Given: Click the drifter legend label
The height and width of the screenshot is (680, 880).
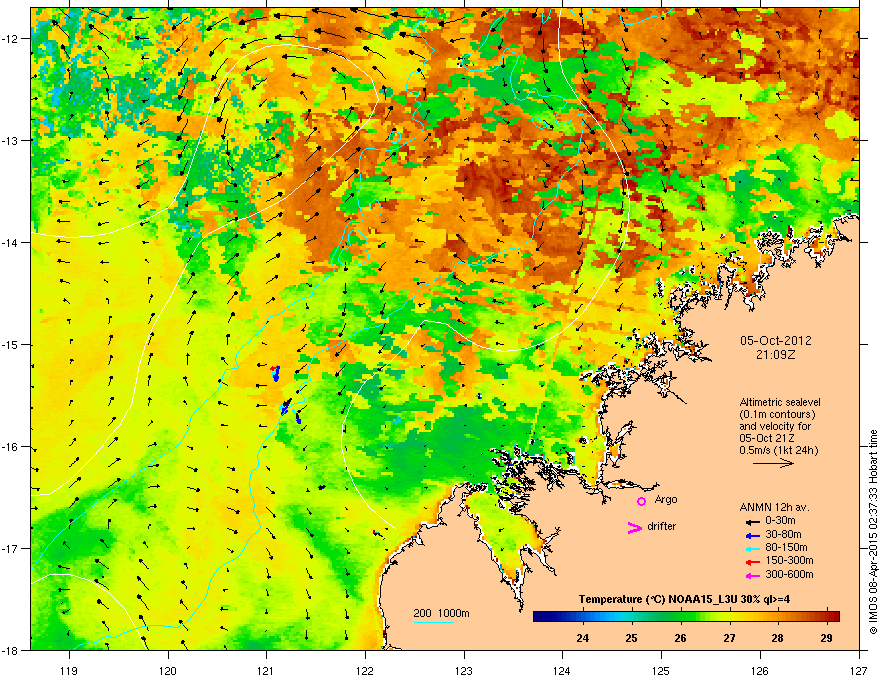Looking at the screenshot, I should (662, 526).
